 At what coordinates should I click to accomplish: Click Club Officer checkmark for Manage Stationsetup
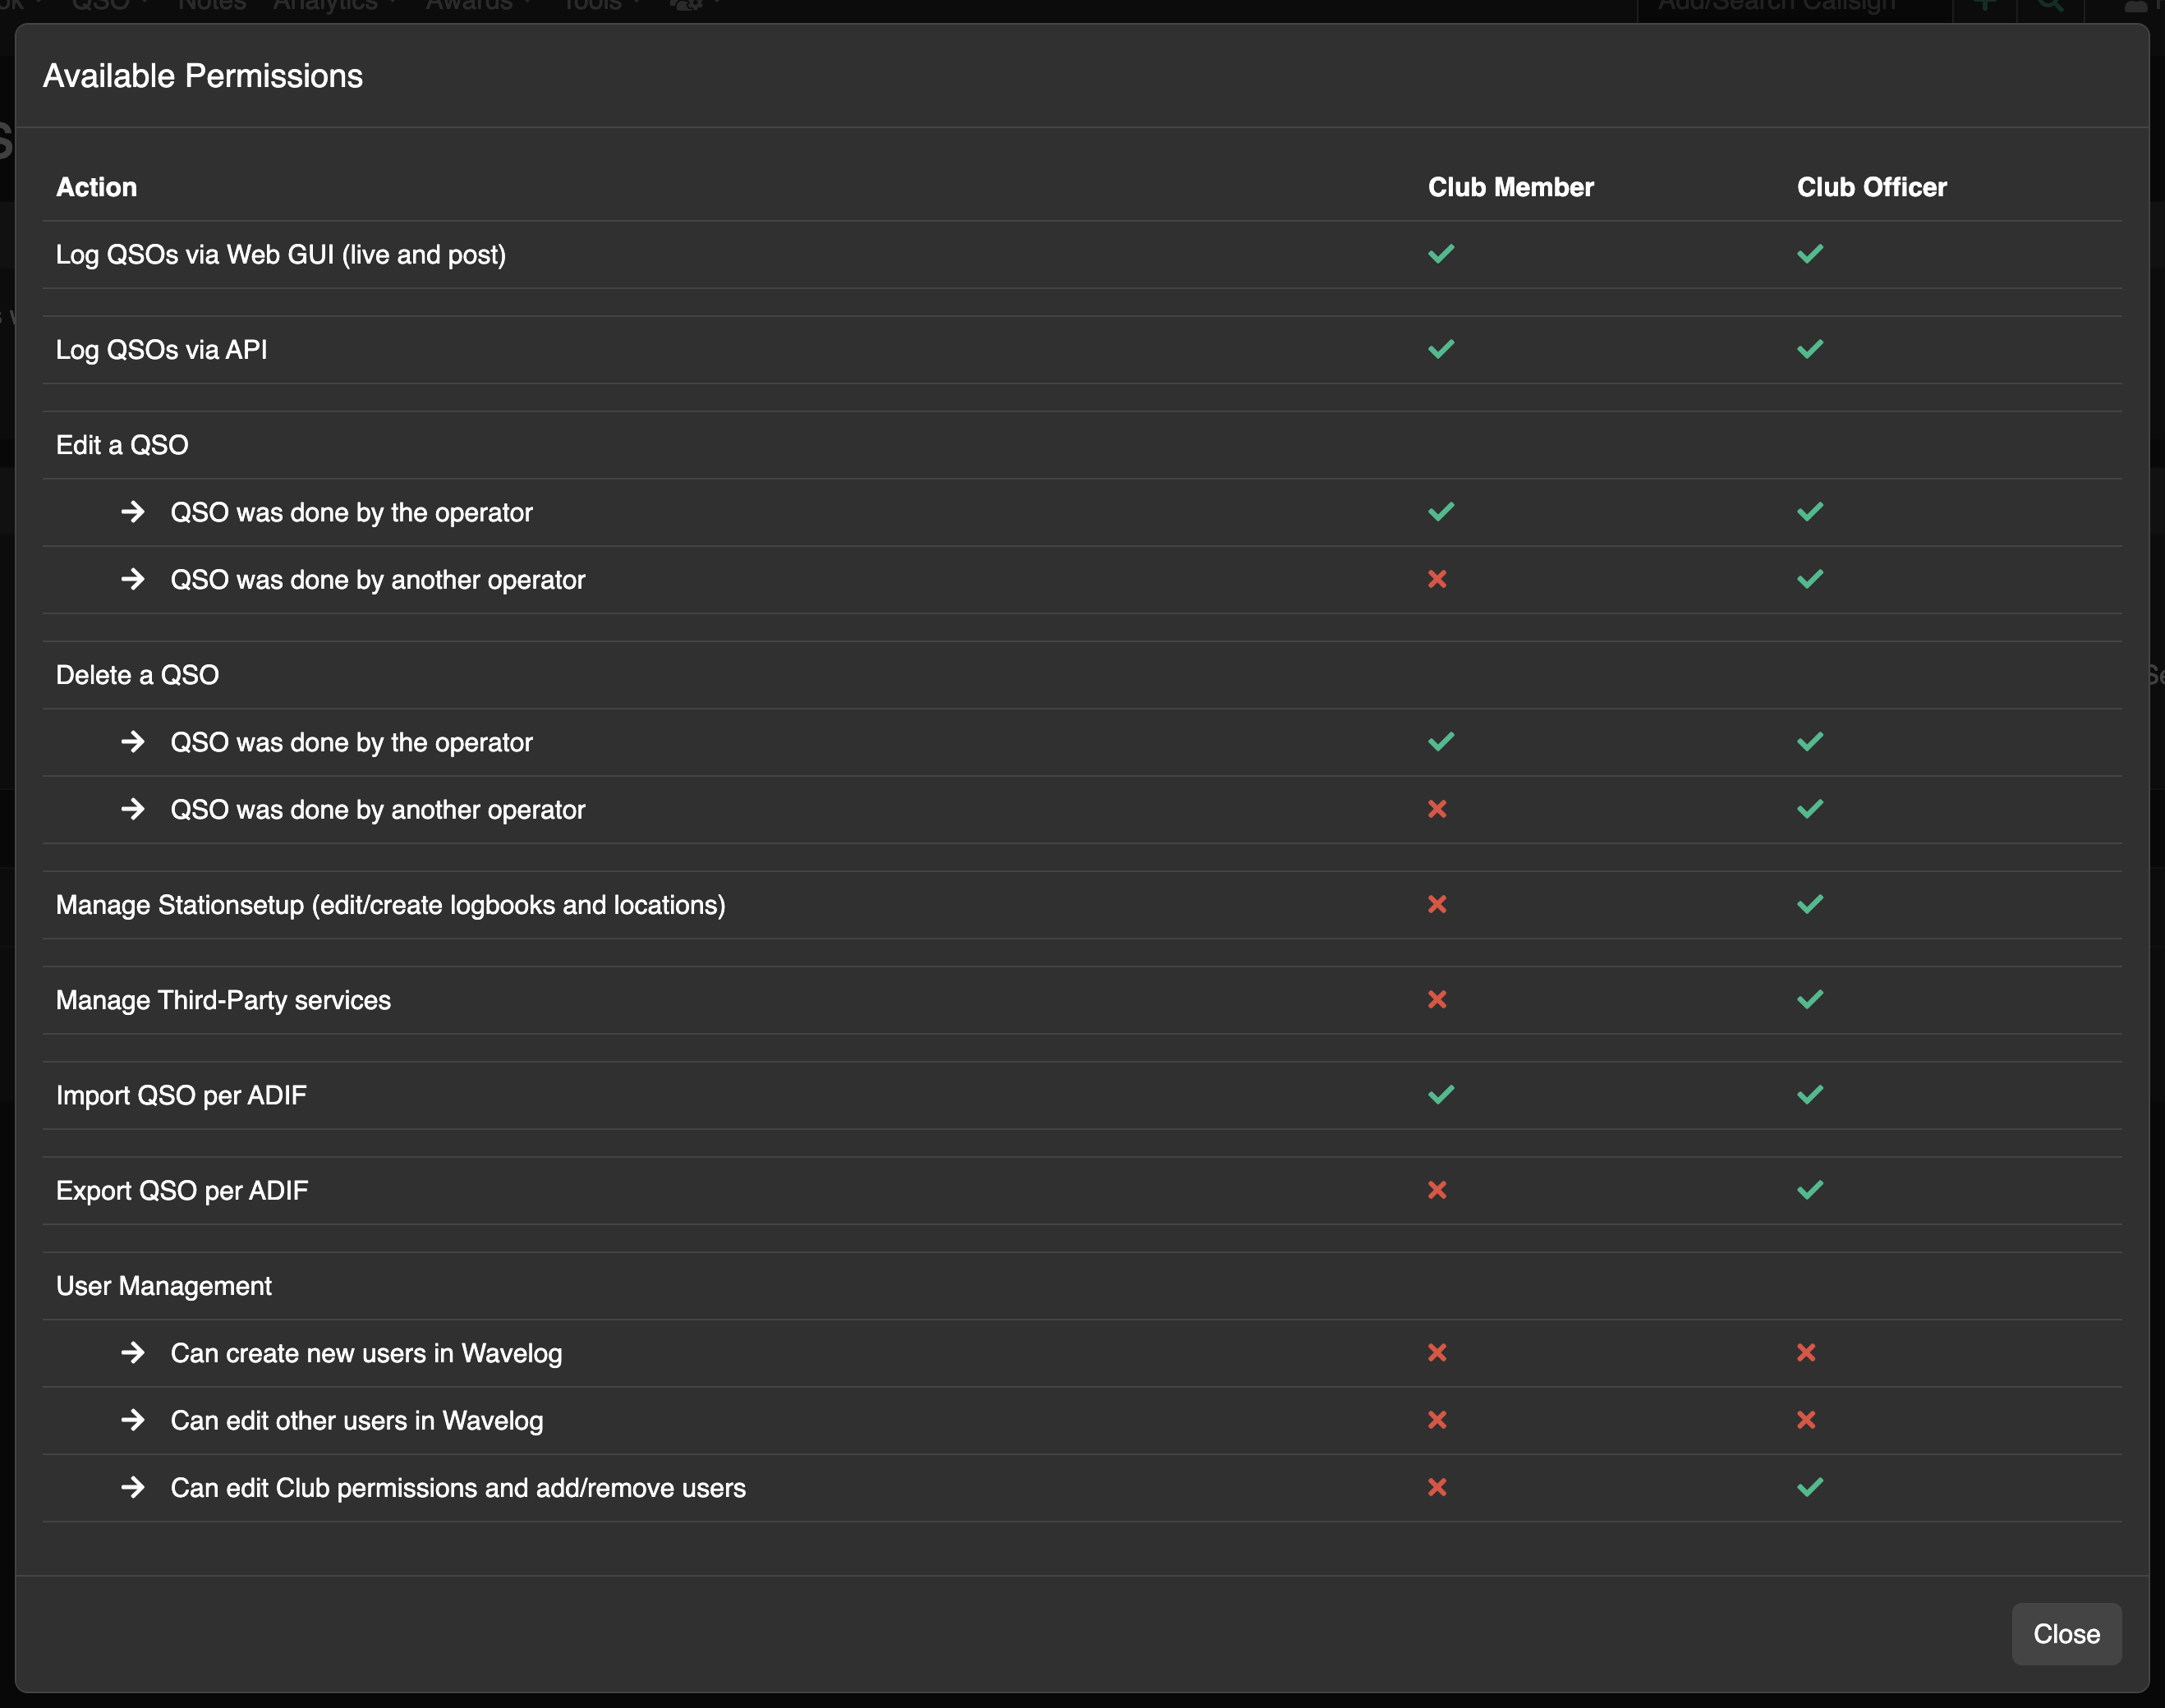(1810, 904)
